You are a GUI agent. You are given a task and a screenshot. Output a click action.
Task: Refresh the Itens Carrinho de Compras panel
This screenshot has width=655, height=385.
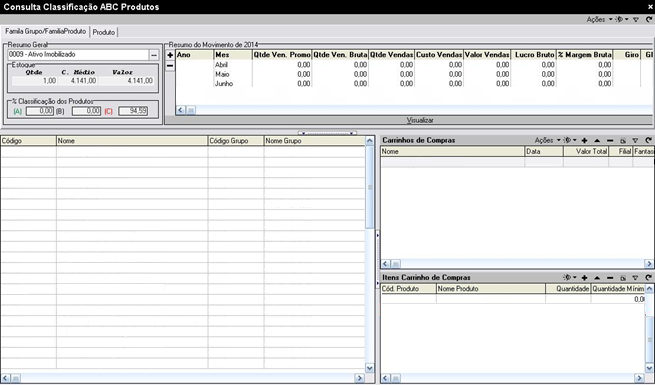(x=648, y=278)
